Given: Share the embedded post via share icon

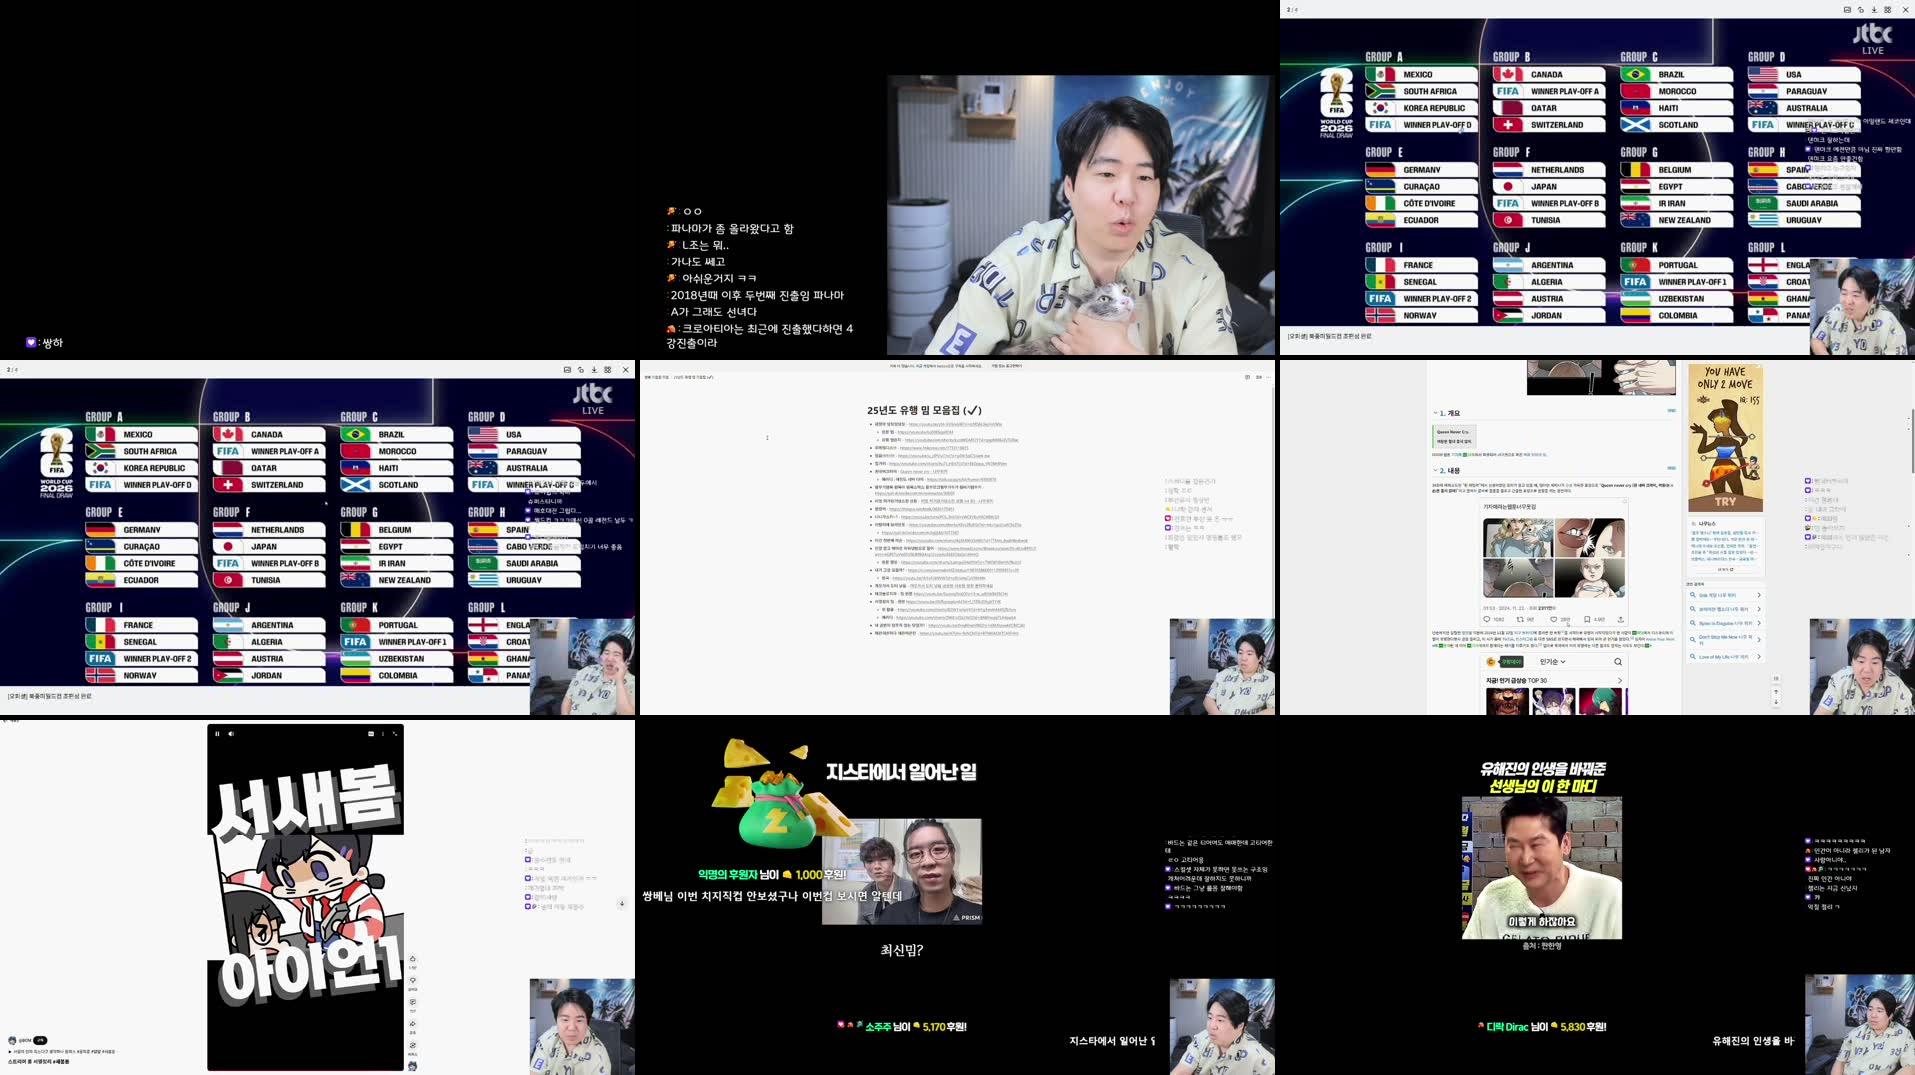Looking at the screenshot, I should (1621, 619).
